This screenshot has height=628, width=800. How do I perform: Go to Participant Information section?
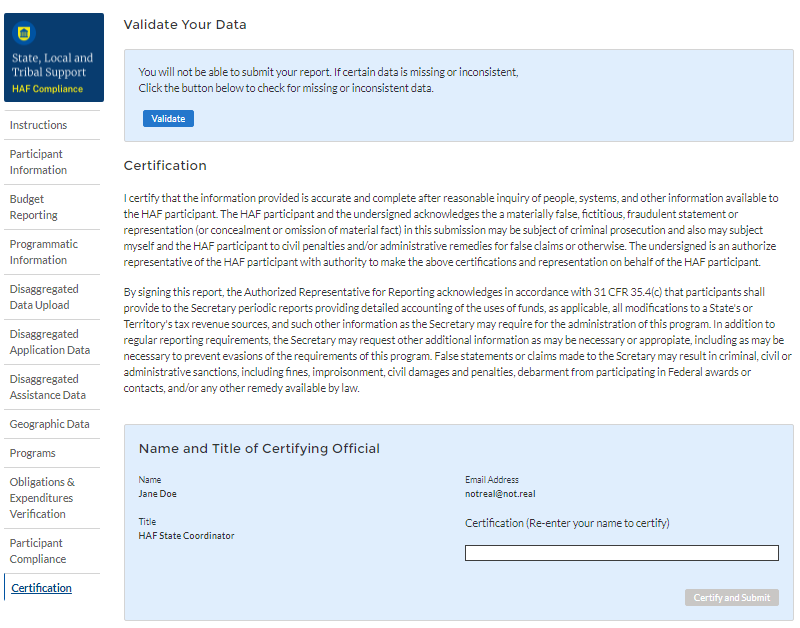click(36, 162)
